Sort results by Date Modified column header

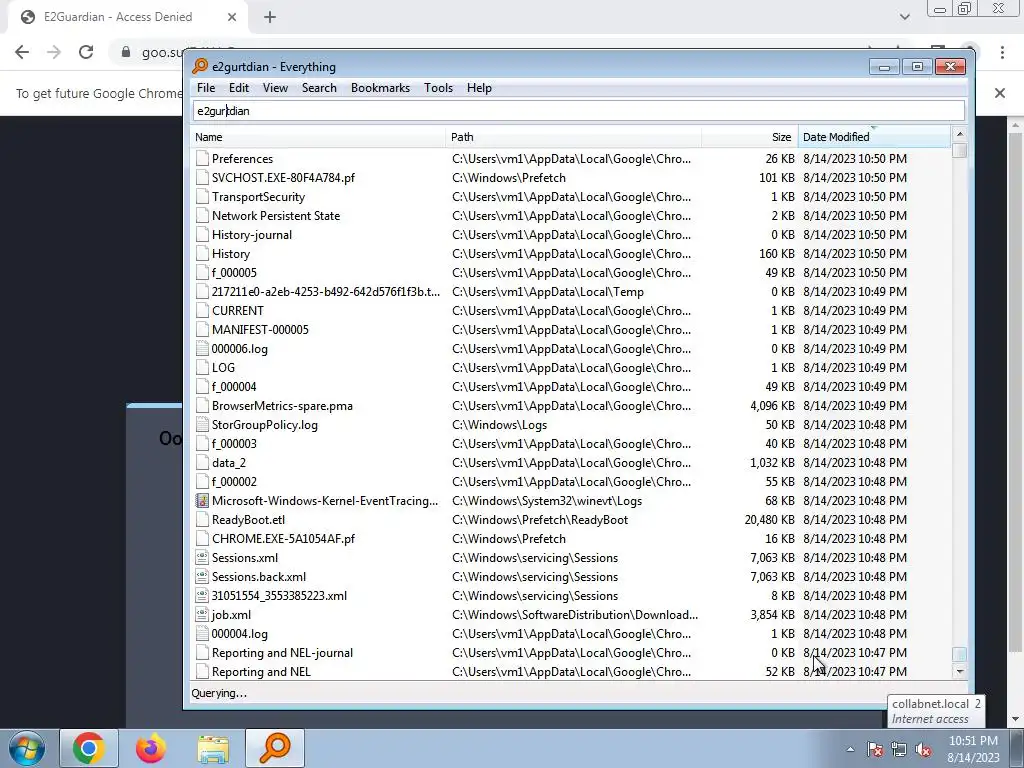pos(874,137)
